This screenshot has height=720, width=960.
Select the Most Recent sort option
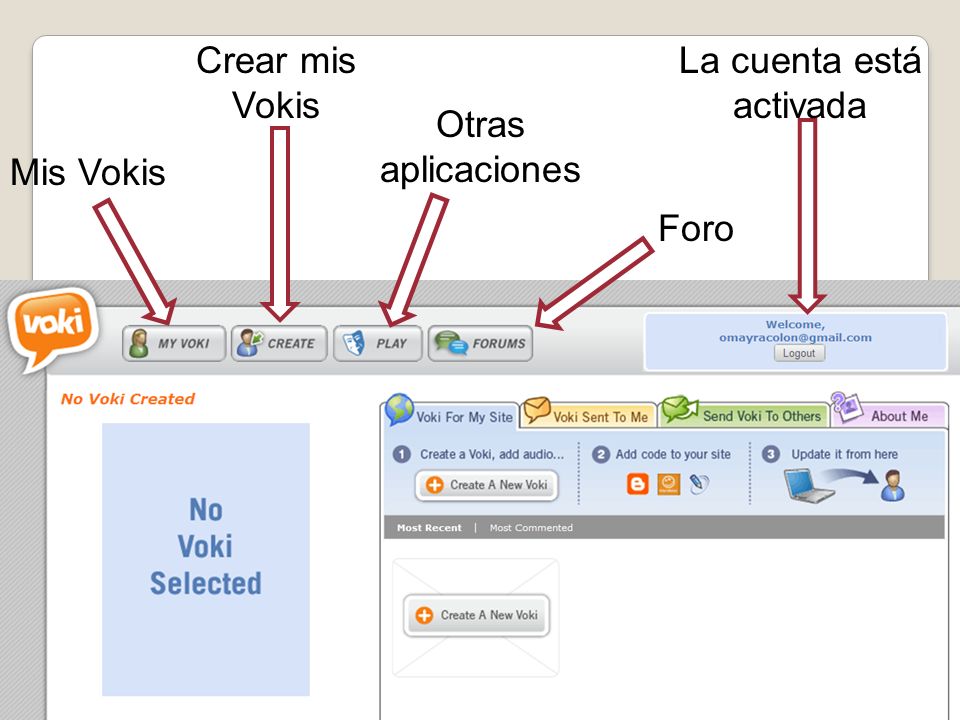click(429, 528)
